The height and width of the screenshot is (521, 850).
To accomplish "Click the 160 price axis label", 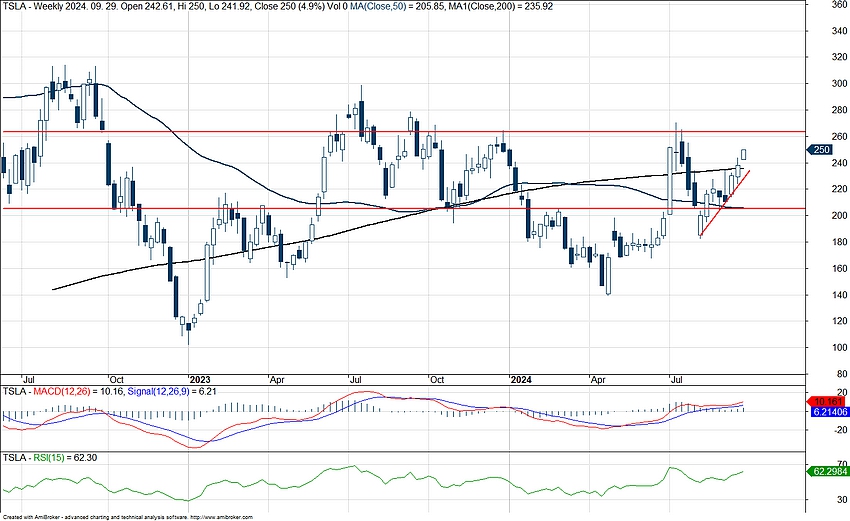I will click(x=839, y=268).
